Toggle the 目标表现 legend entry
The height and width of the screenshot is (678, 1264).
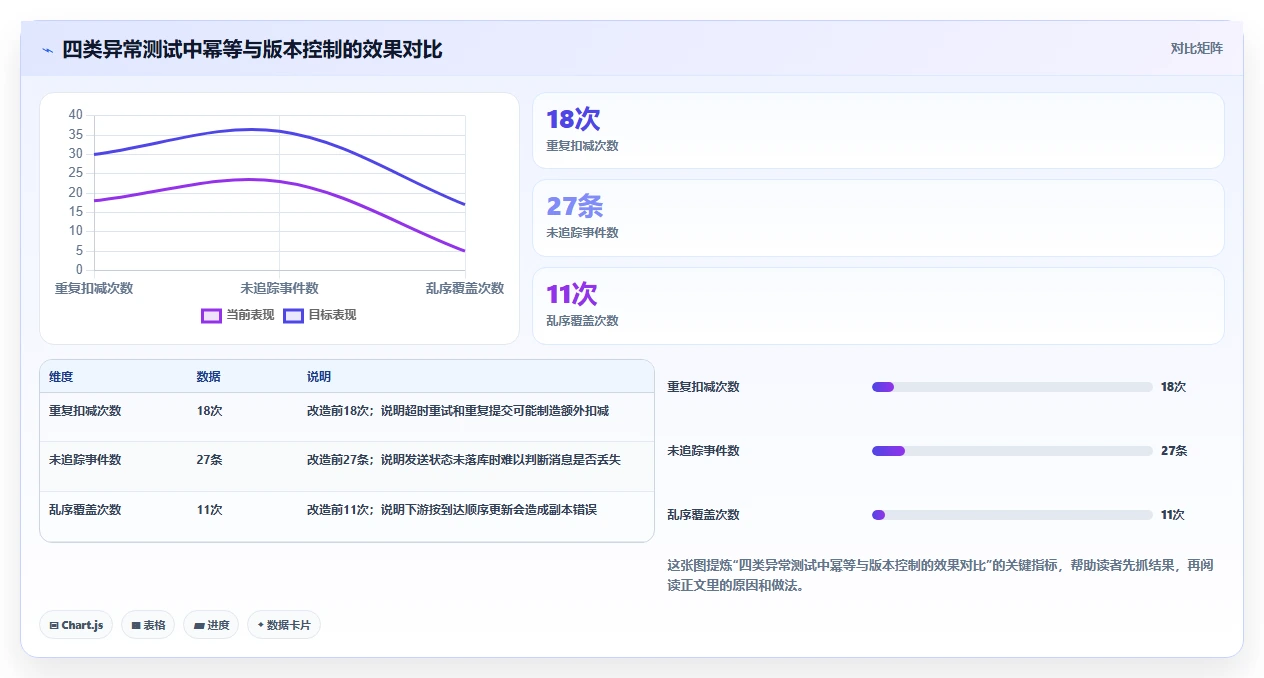point(320,315)
